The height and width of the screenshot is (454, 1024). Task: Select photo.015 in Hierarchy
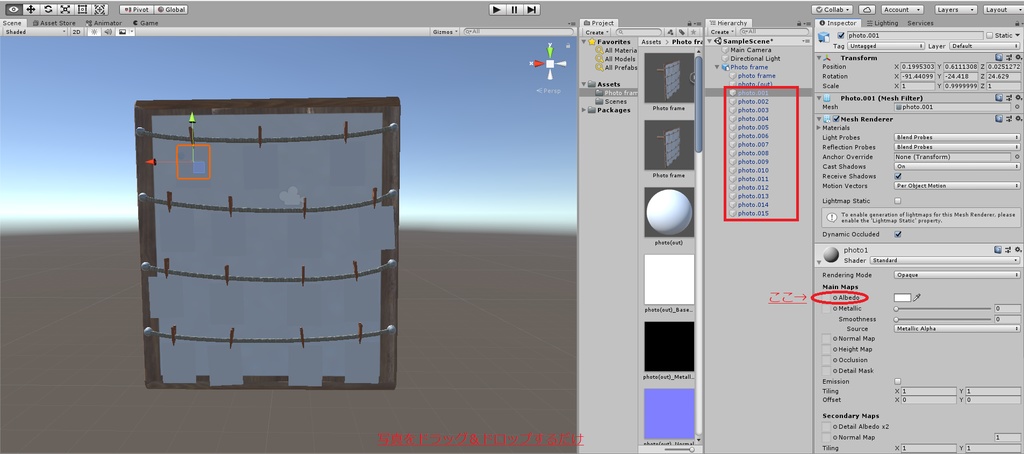pos(753,213)
